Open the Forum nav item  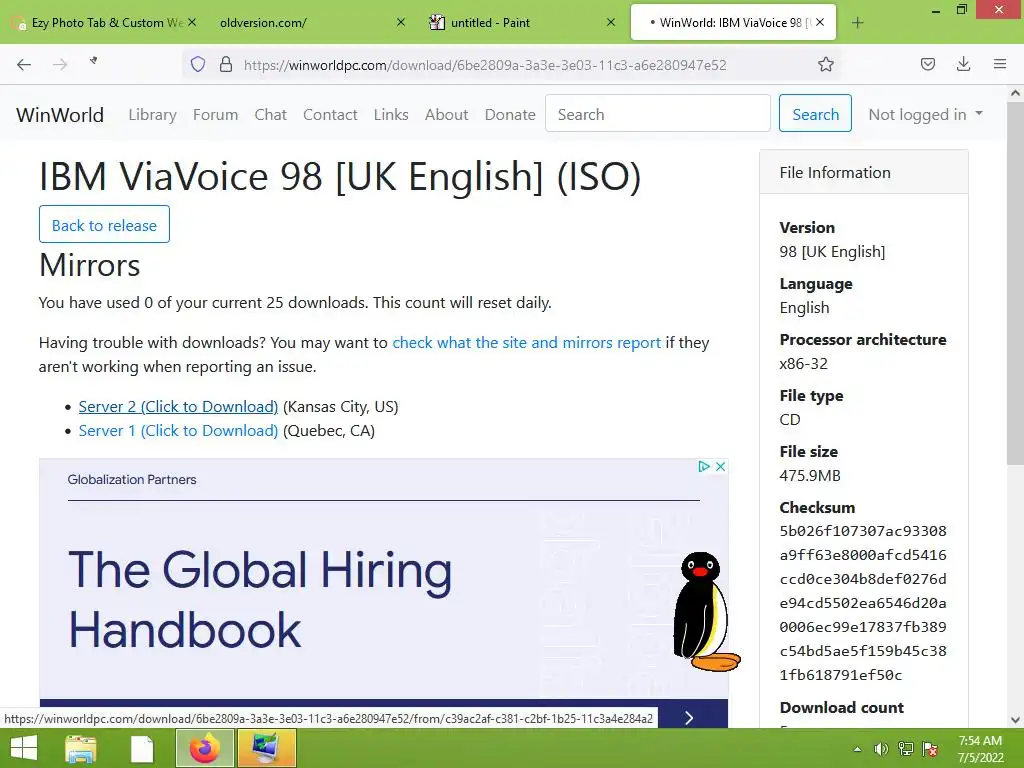[216, 115]
